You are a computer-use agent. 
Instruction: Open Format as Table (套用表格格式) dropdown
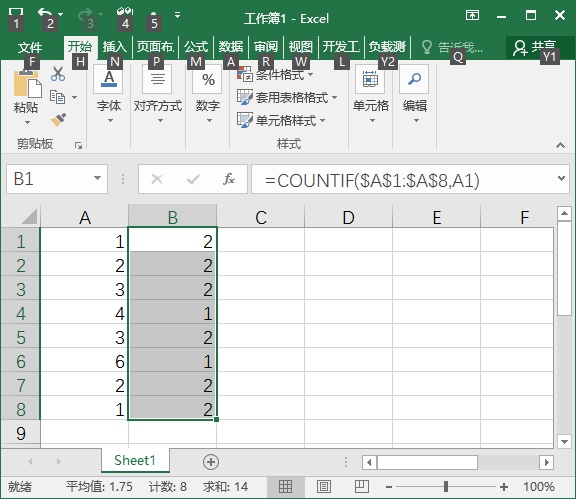tap(287, 97)
